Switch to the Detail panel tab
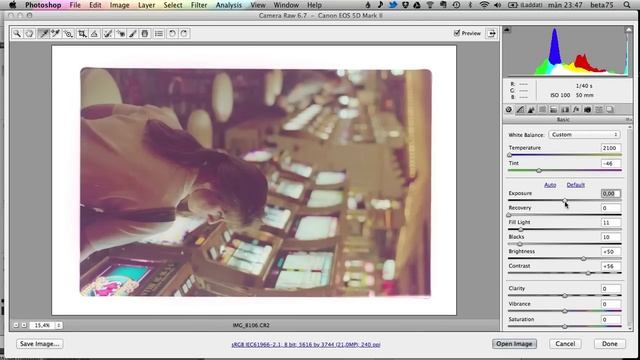Image resolution: width=640 pixels, height=360 pixels. pyautogui.click(x=531, y=109)
